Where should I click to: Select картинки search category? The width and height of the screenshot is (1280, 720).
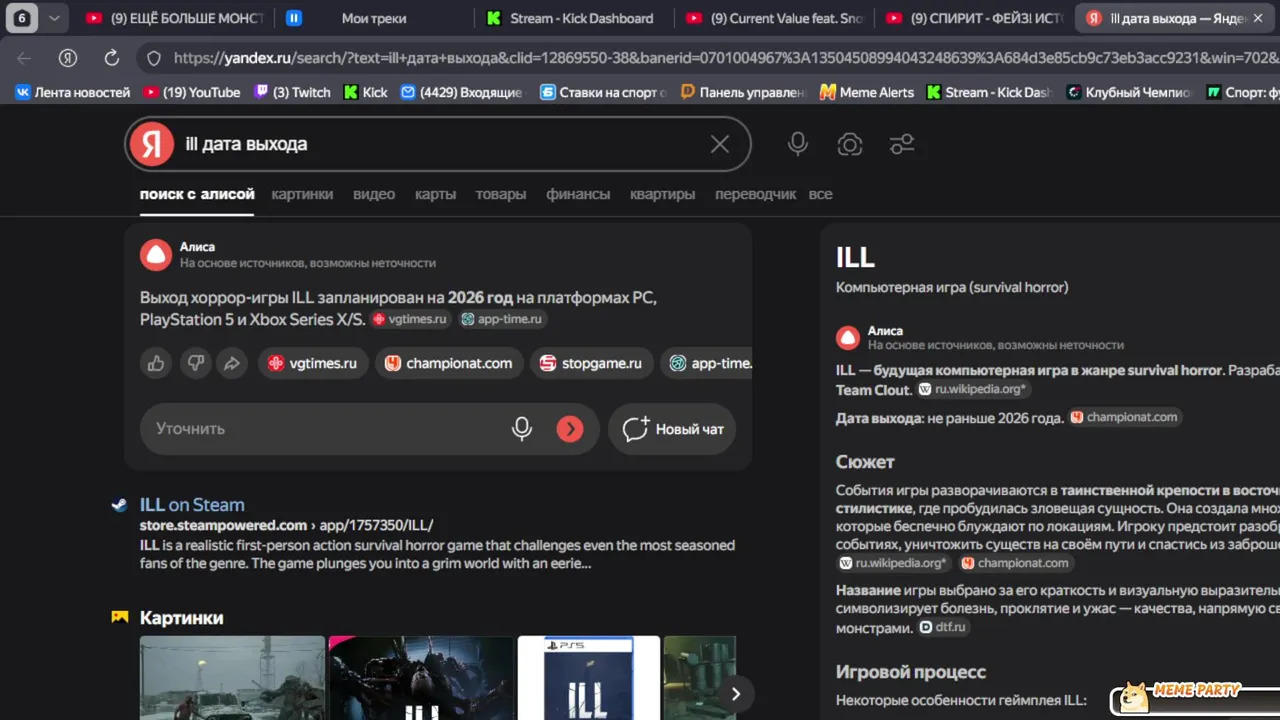pos(302,194)
